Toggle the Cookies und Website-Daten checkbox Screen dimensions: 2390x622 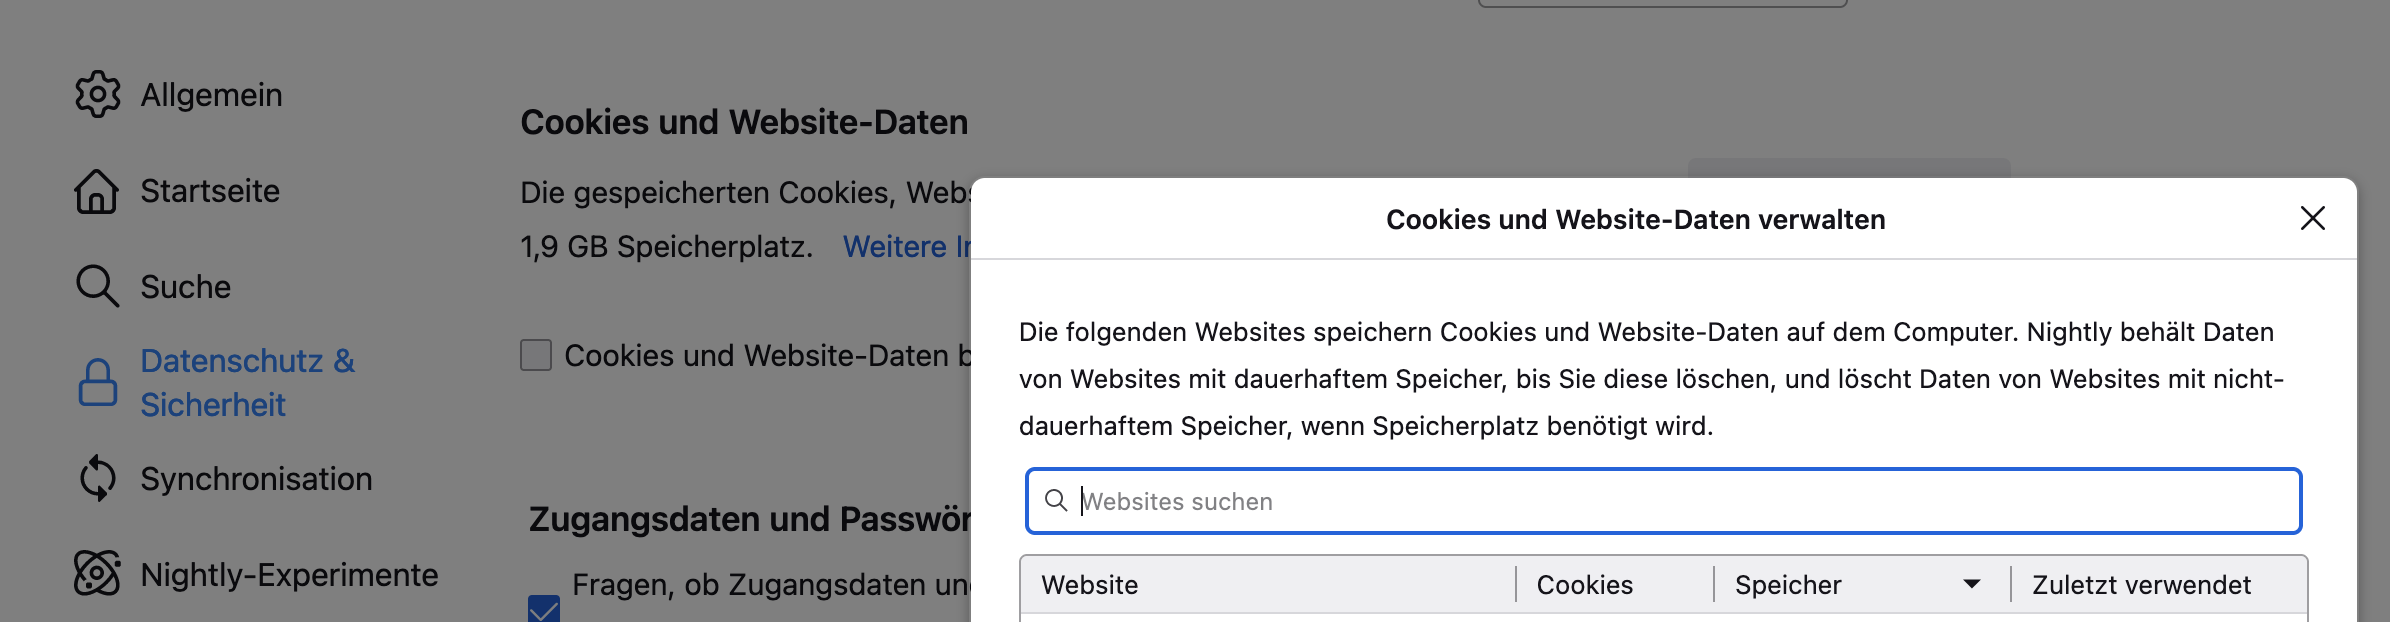pyautogui.click(x=536, y=355)
